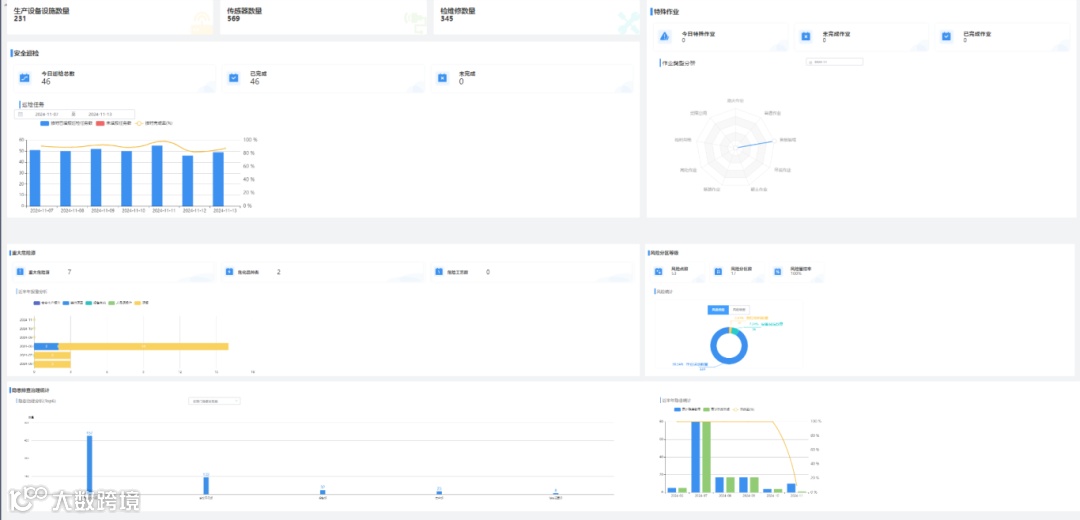Open the start date 2024-11-07 picker
Image resolution: width=1080 pixels, height=520 pixels.
(47, 114)
